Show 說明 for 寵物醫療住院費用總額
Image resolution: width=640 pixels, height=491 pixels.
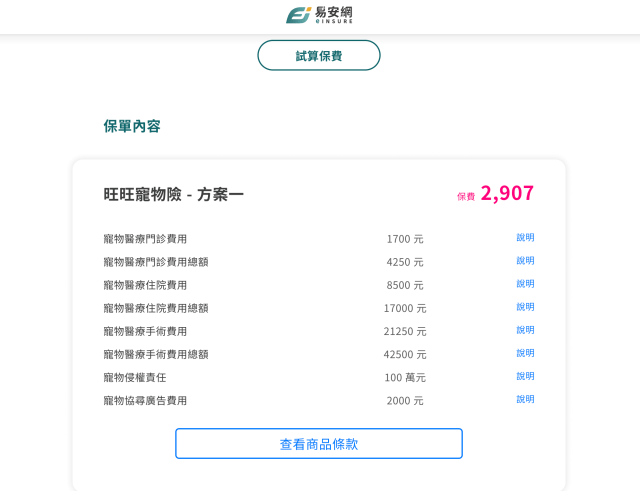(525, 307)
